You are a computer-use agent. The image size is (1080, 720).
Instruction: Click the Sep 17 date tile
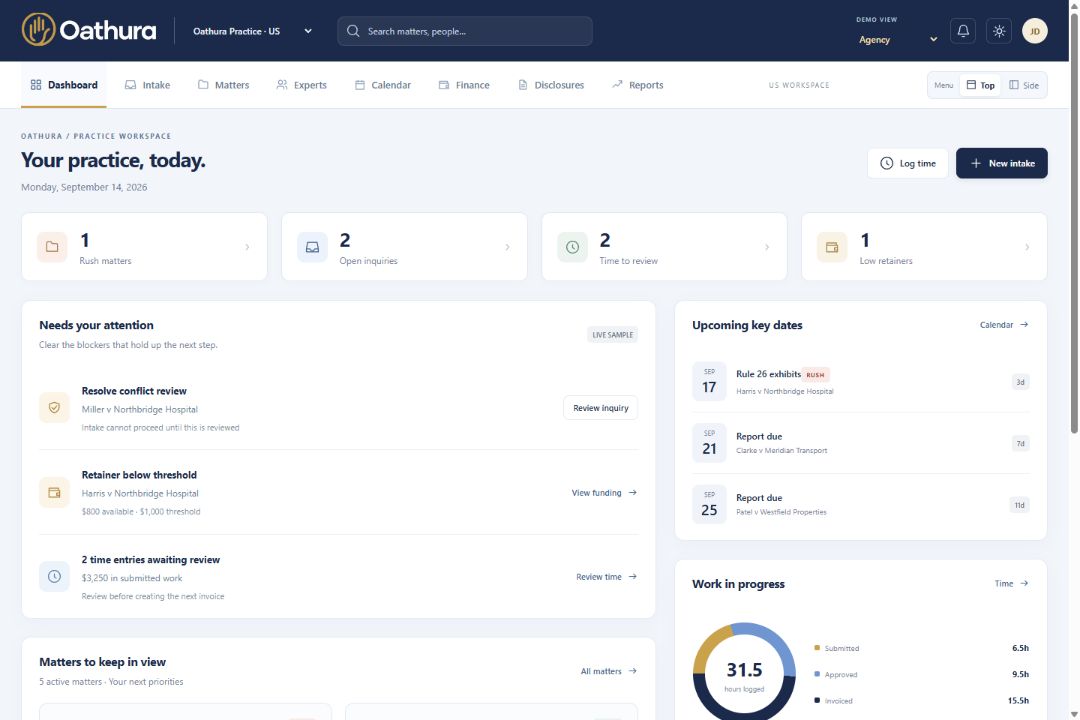point(709,381)
